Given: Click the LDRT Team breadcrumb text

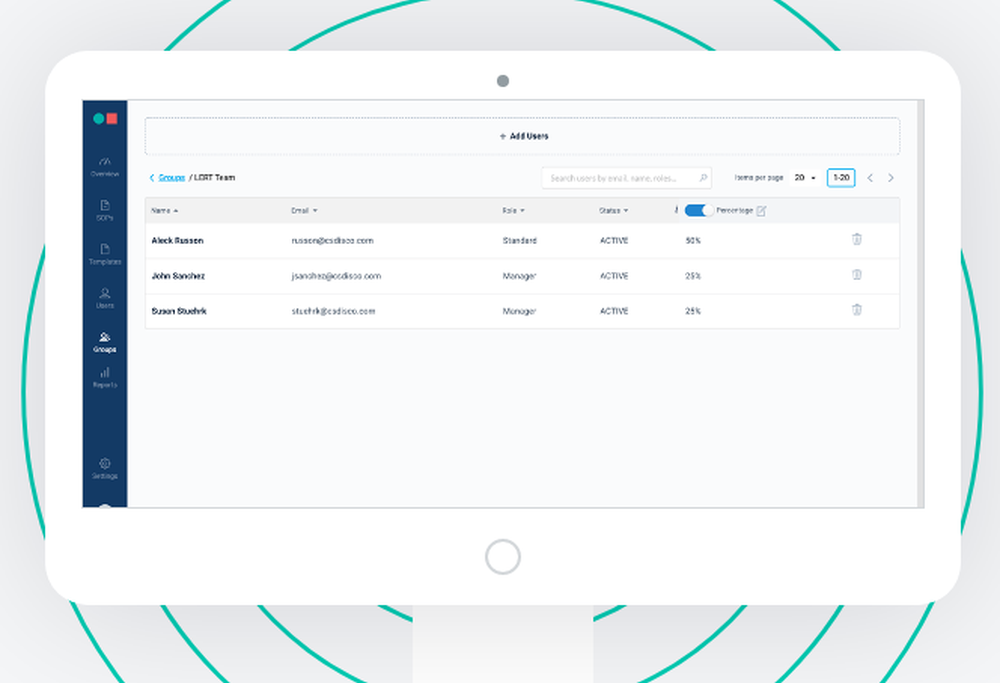Looking at the screenshot, I should coord(214,178).
